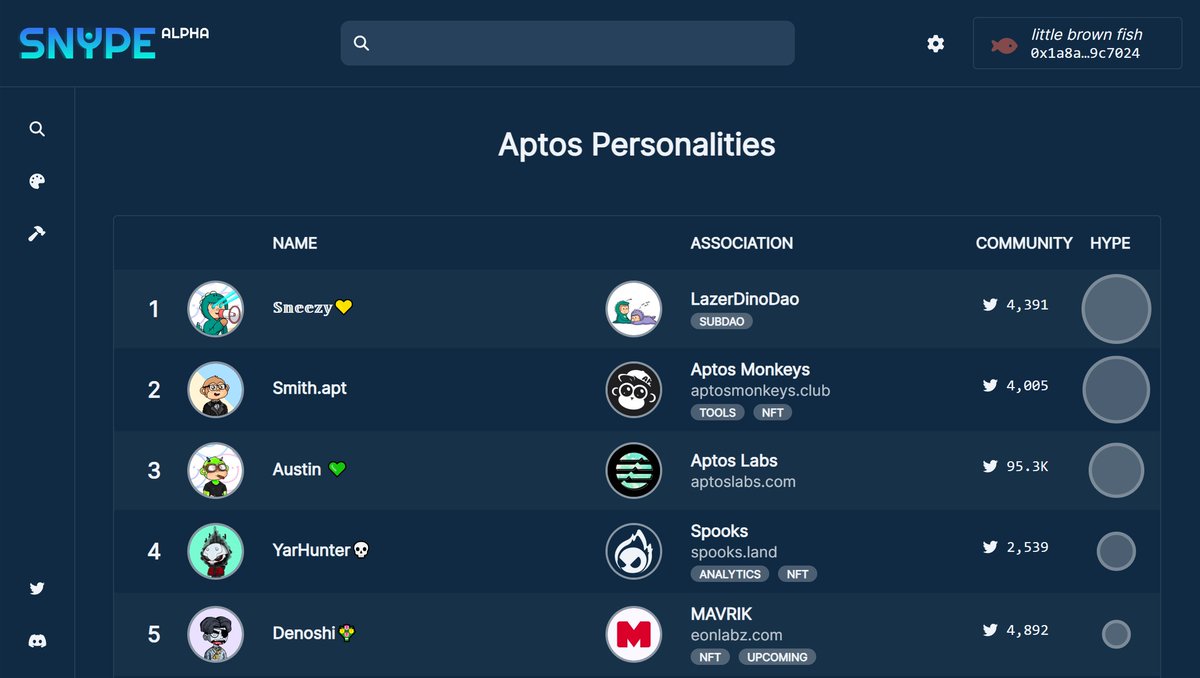Viewport: 1200px width, 678px height.
Task: Select the NFT tag under MAVRIK
Action: coord(711,657)
